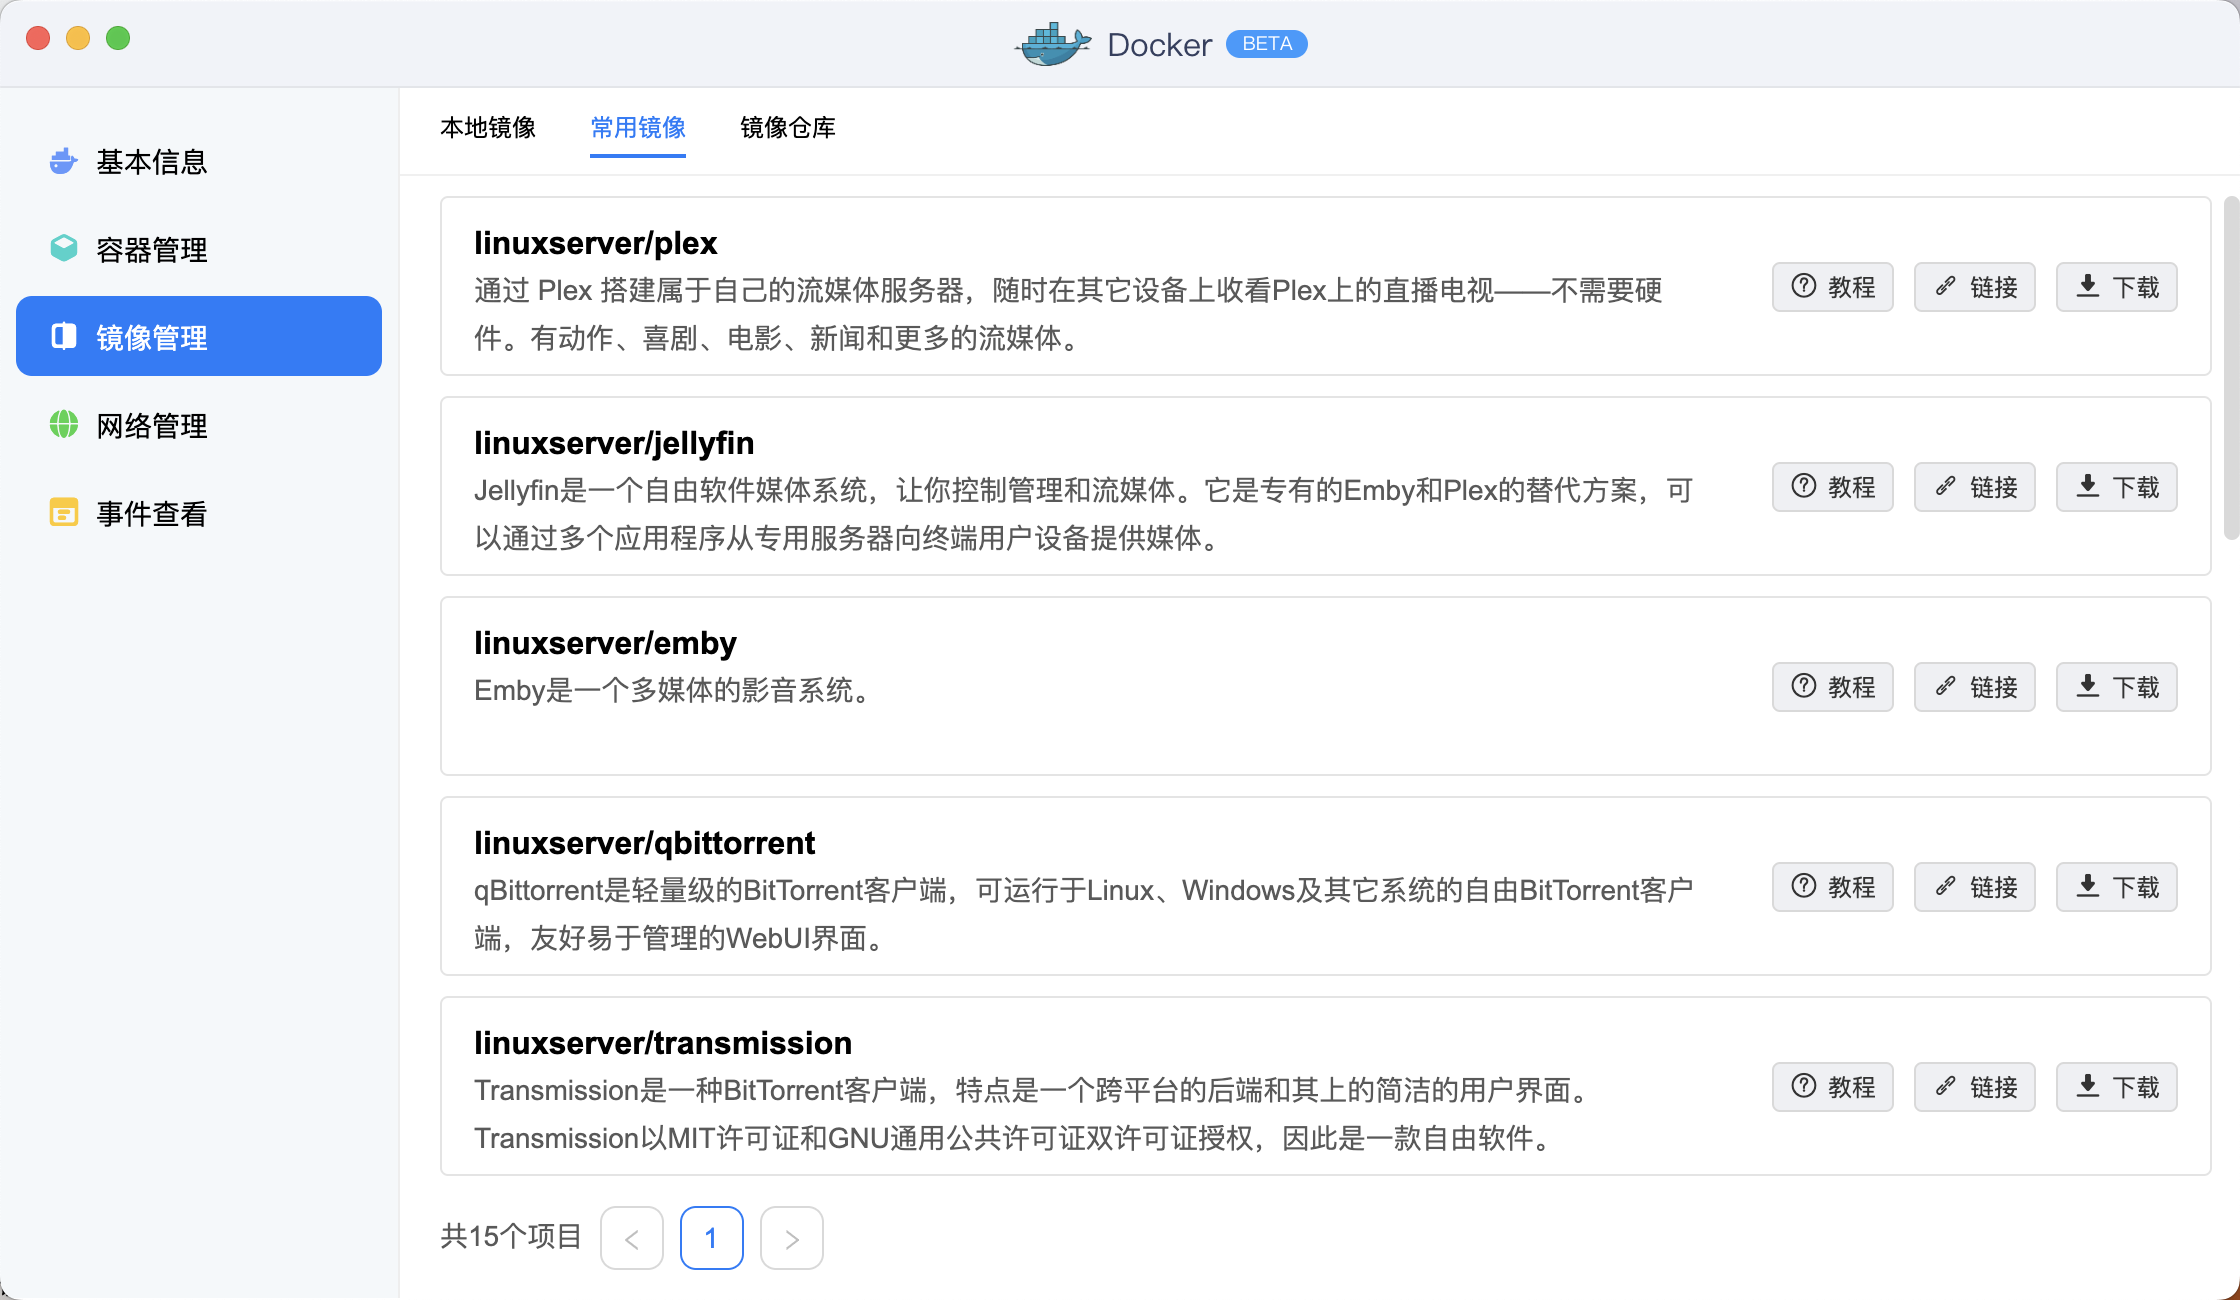Maximize window with green button
The height and width of the screenshot is (1300, 2240).
(x=118, y=38)
